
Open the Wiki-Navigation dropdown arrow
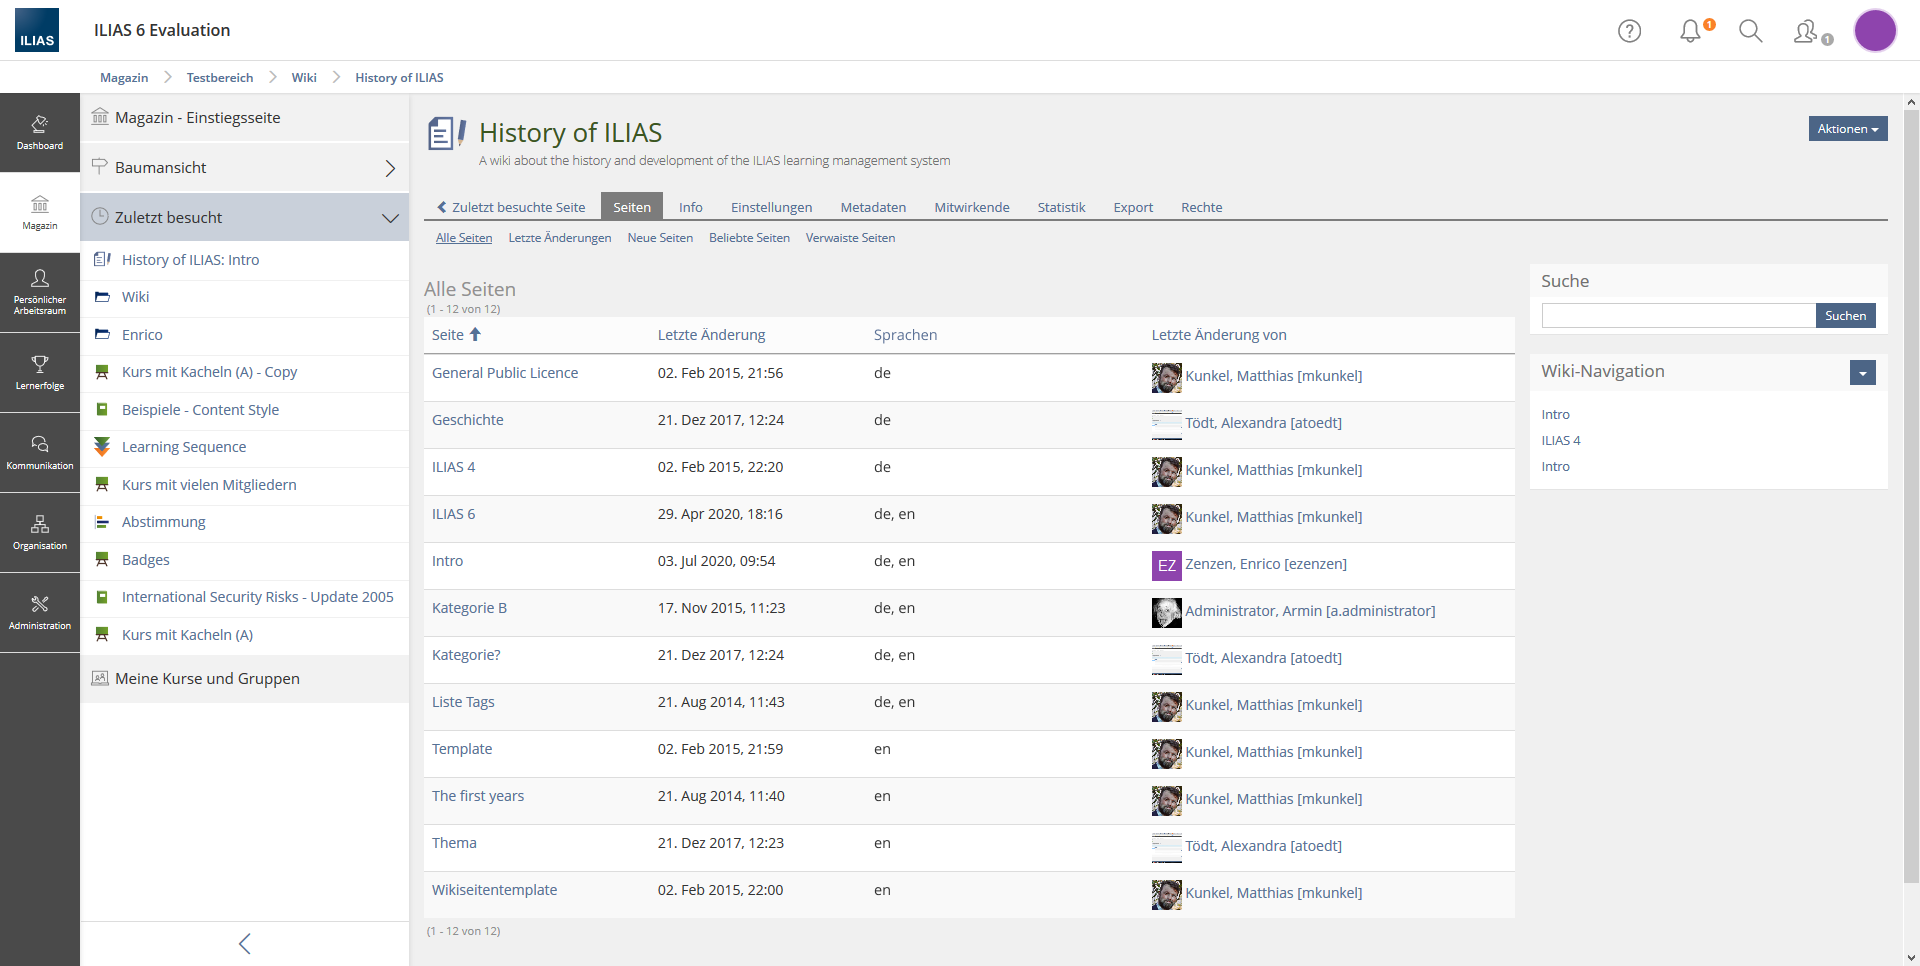(1862, 373)
